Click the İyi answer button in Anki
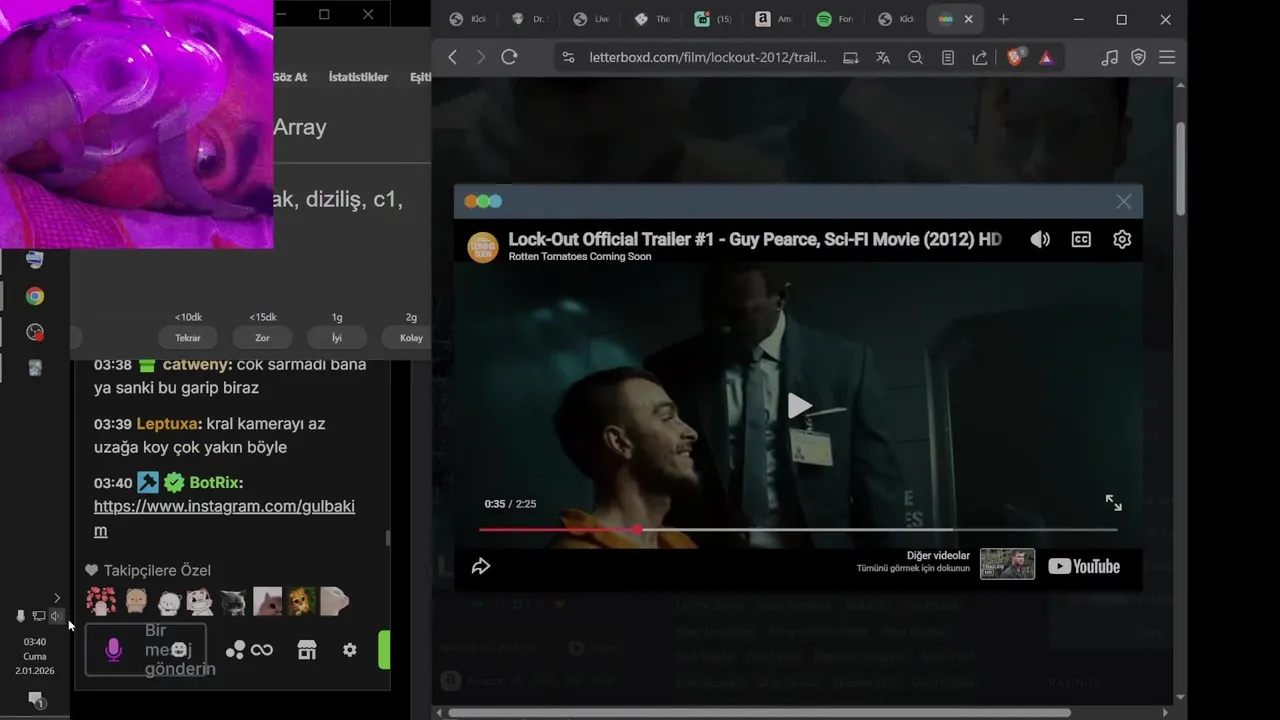This screenshot has height=720, width=1280. (337, 338)
